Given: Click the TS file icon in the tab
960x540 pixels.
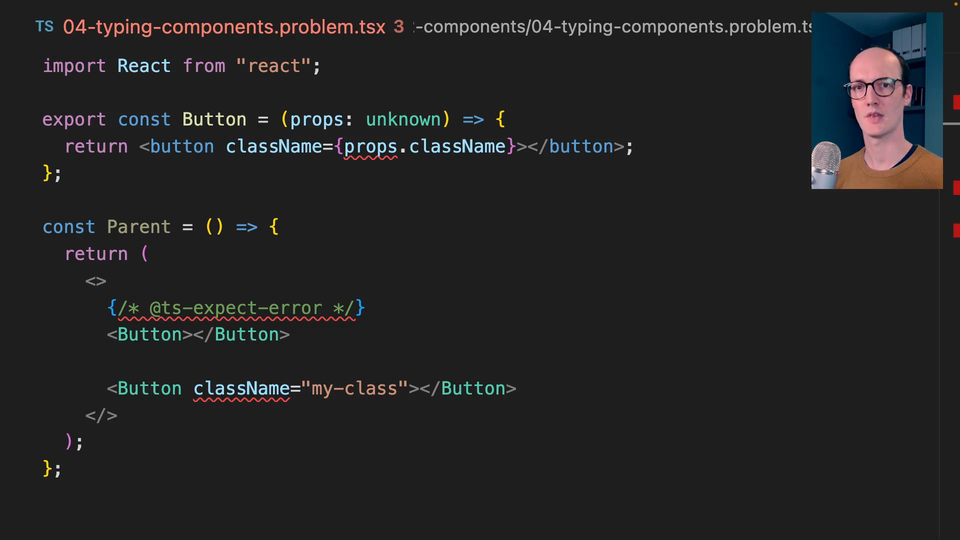Looking at the screenshot, I should 44,27.
